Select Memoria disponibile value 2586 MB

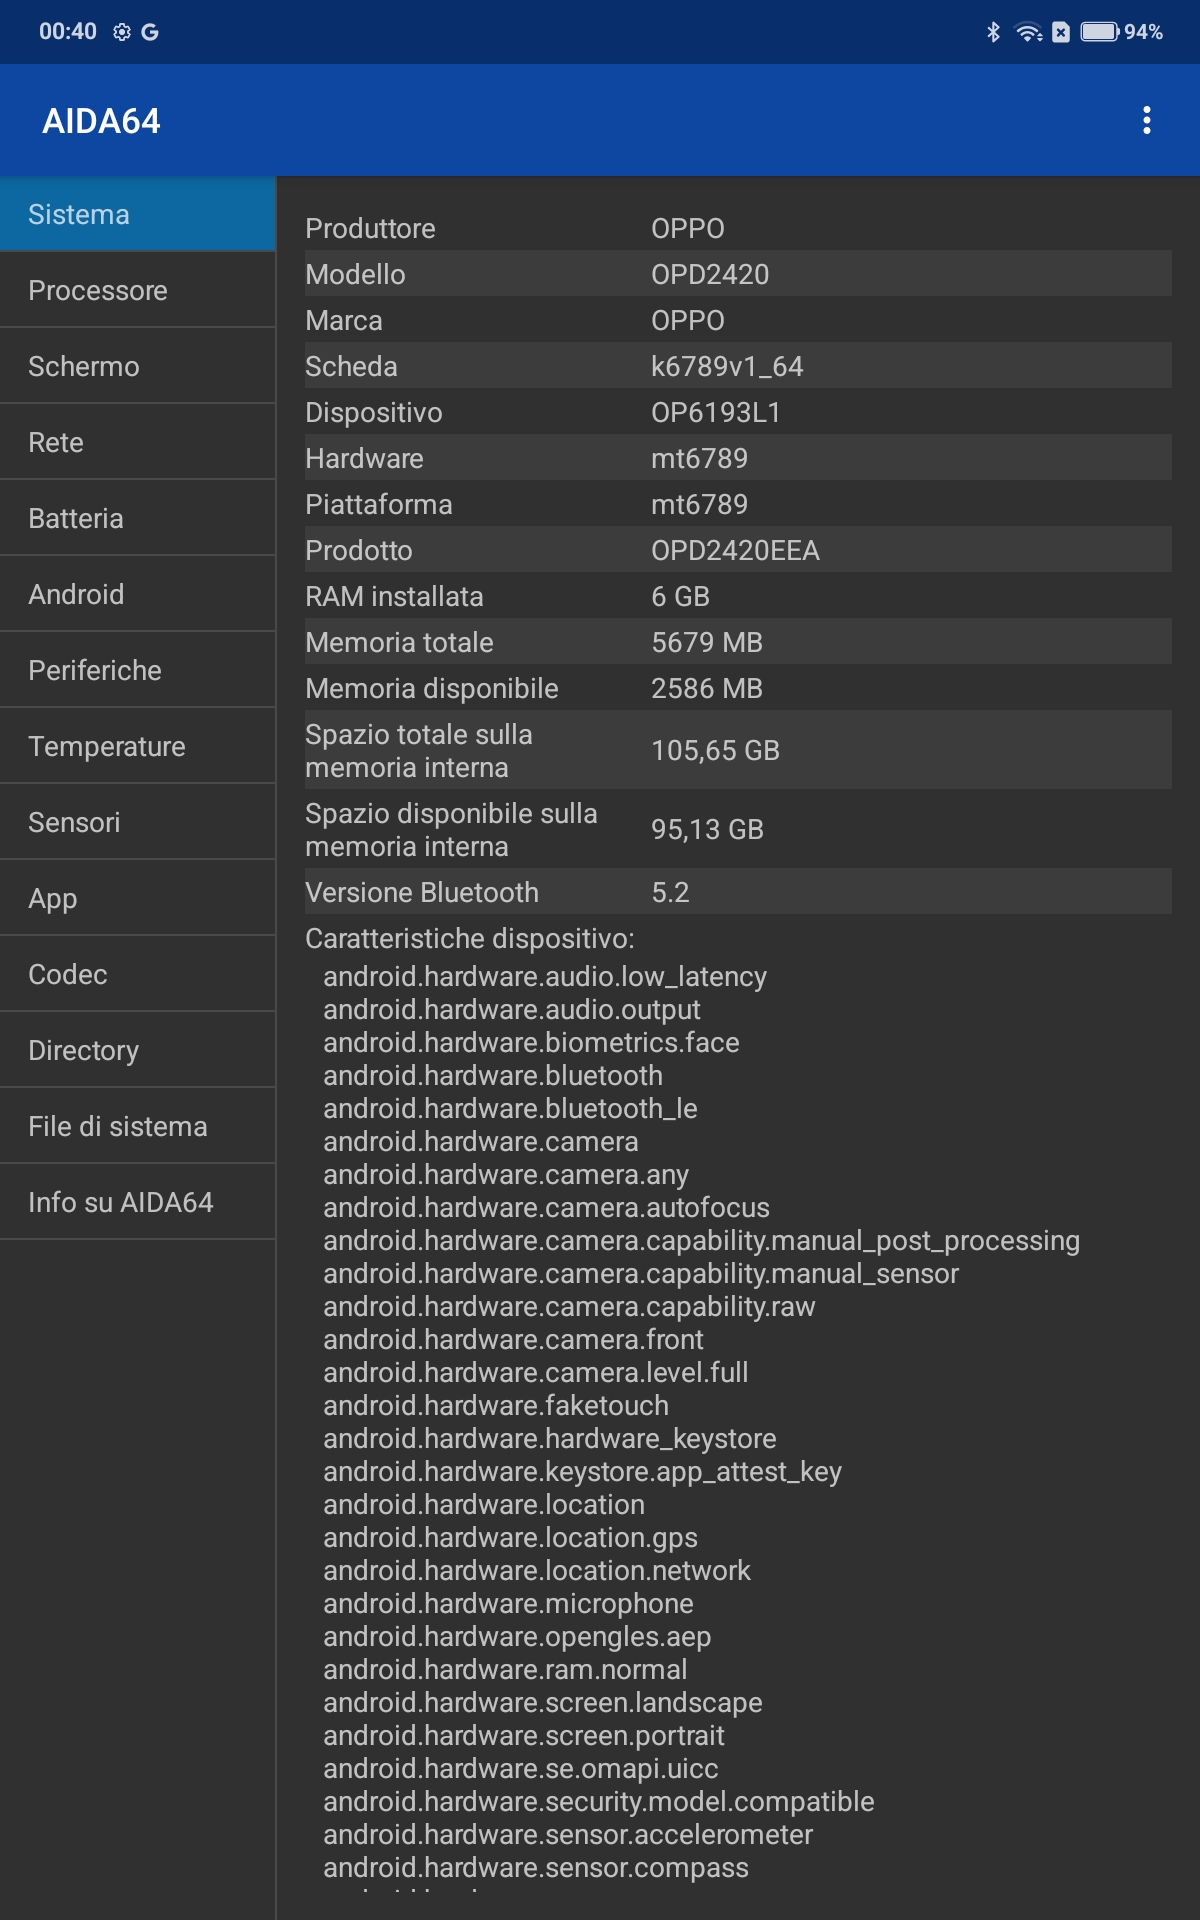(x=707, y=688)
